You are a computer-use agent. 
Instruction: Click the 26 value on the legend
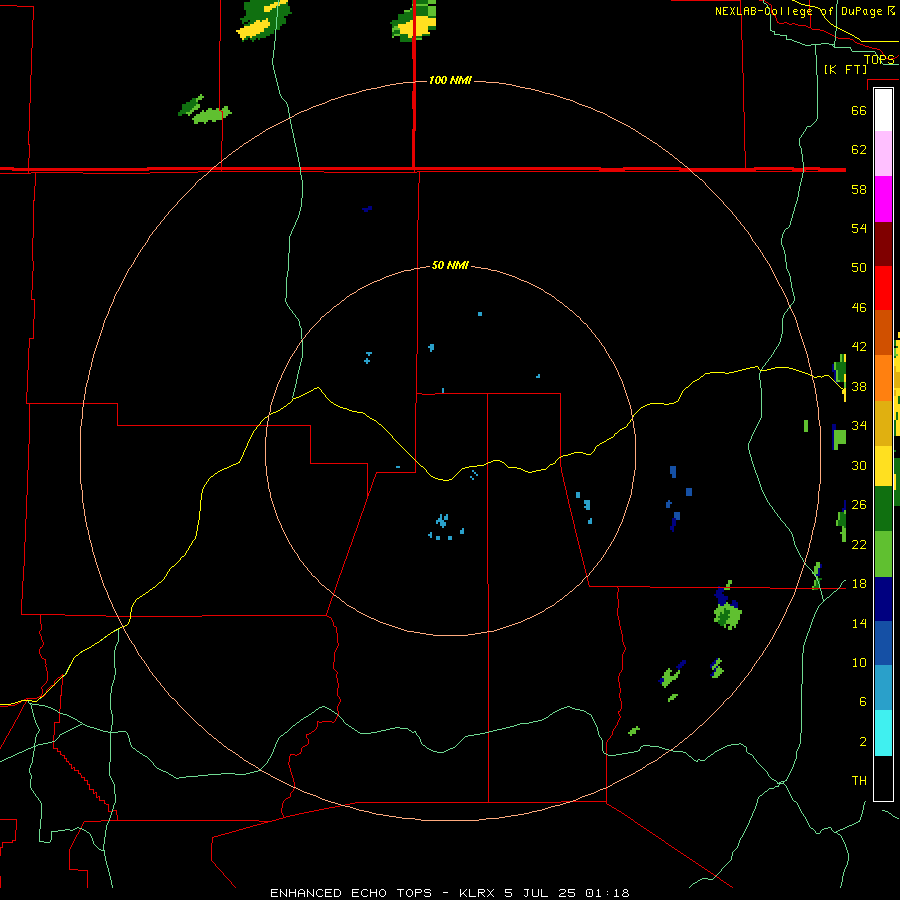click(859, 505)
